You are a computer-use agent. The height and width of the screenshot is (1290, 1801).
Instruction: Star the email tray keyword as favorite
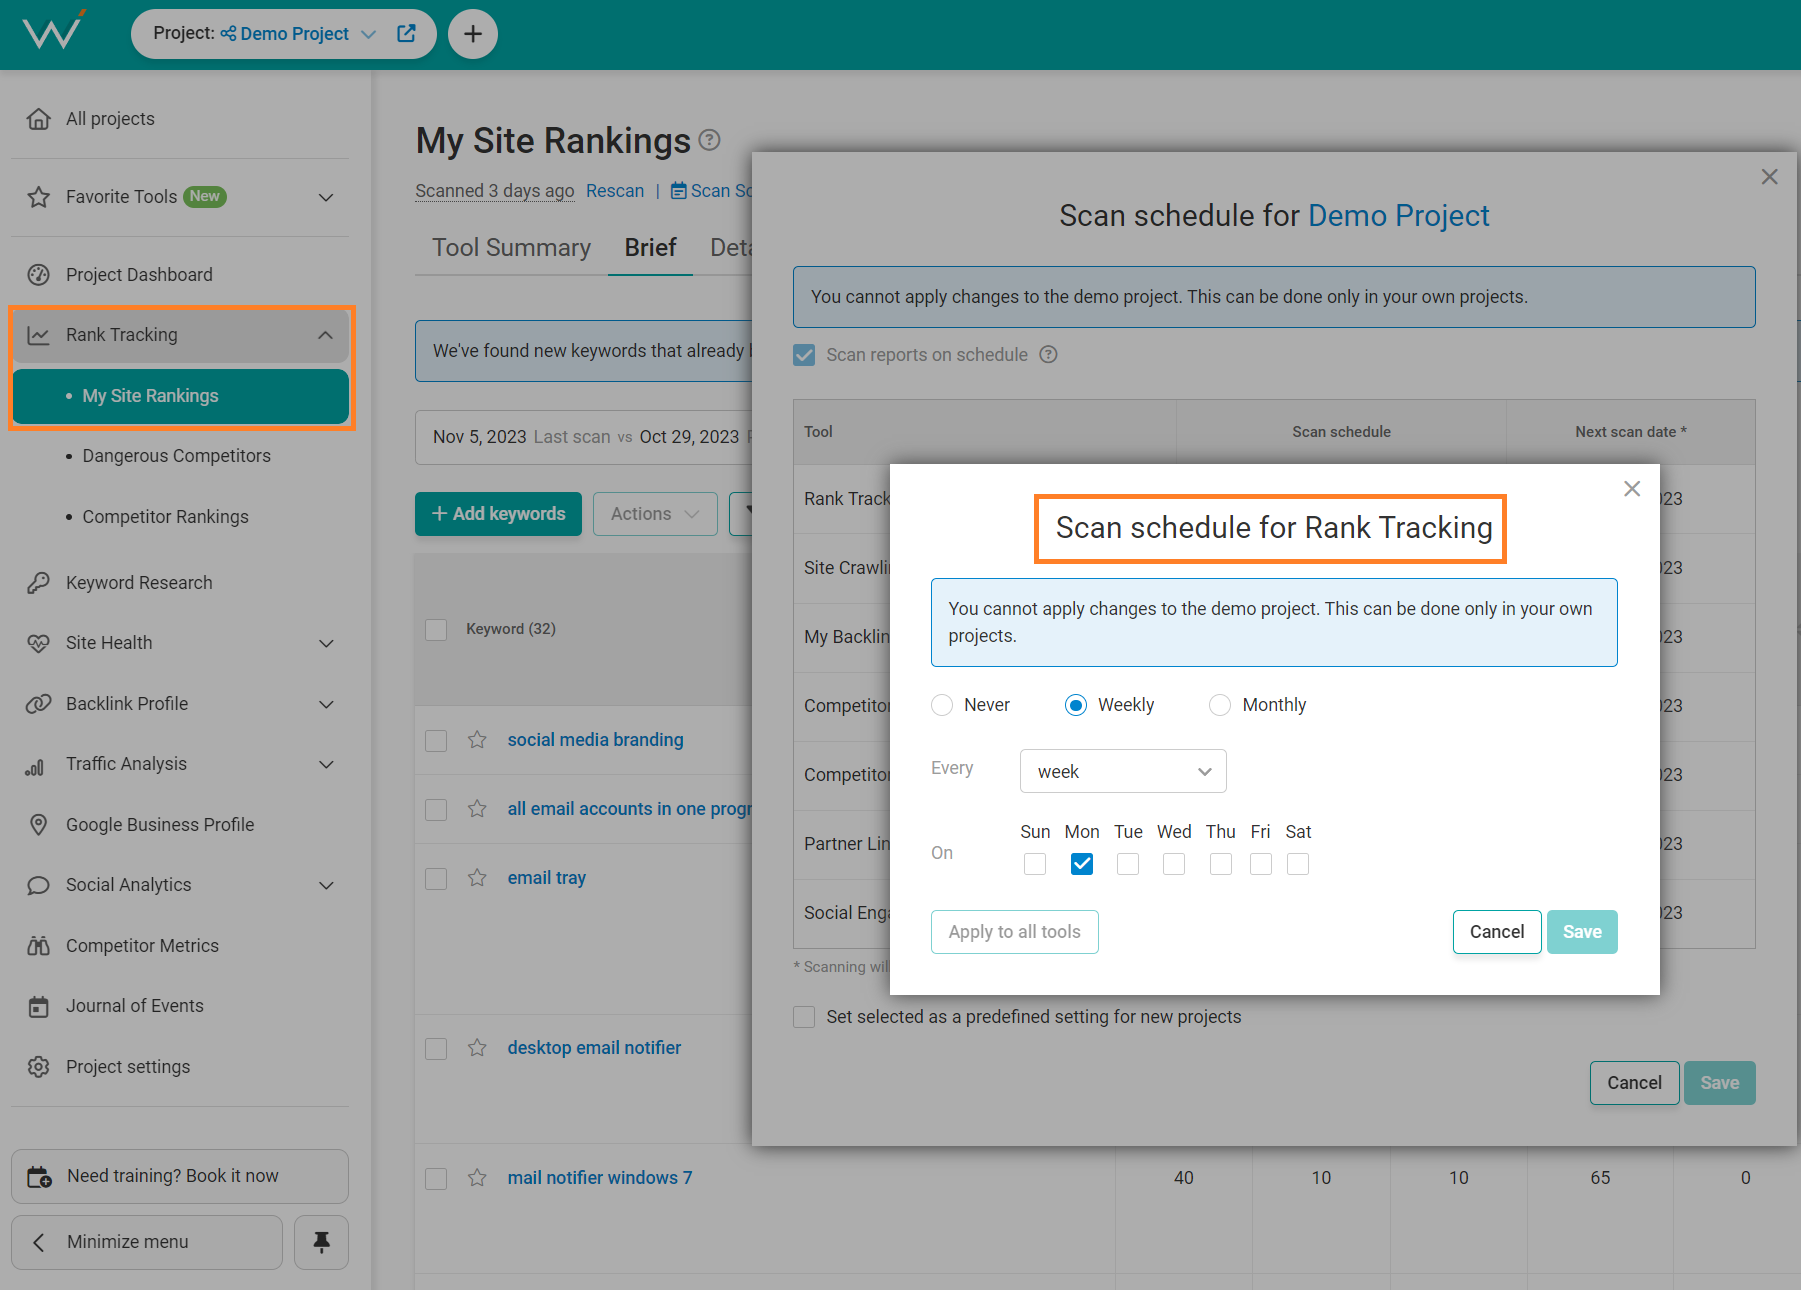tap(477, 878)
